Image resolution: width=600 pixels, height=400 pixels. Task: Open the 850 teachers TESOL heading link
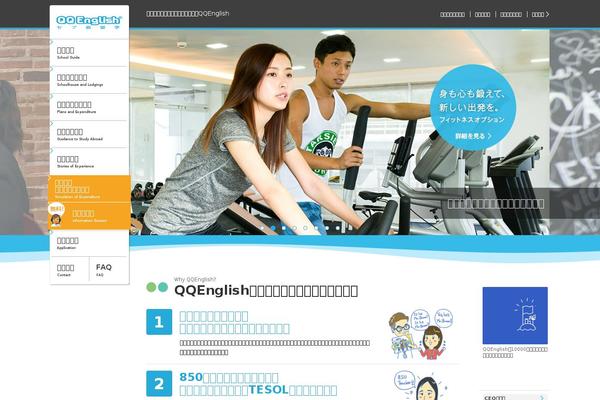pyautogui.click(x=258, y=384)
